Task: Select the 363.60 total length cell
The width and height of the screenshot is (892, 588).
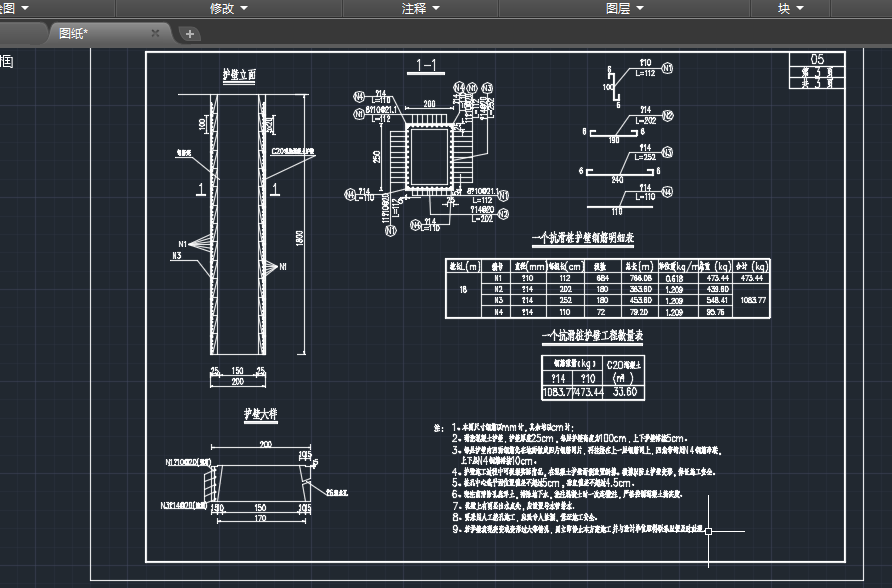Action: click(641, 289)
